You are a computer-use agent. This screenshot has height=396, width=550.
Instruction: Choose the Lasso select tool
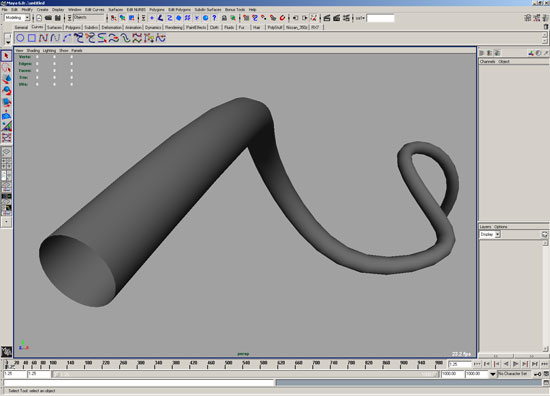click(6, 68)
